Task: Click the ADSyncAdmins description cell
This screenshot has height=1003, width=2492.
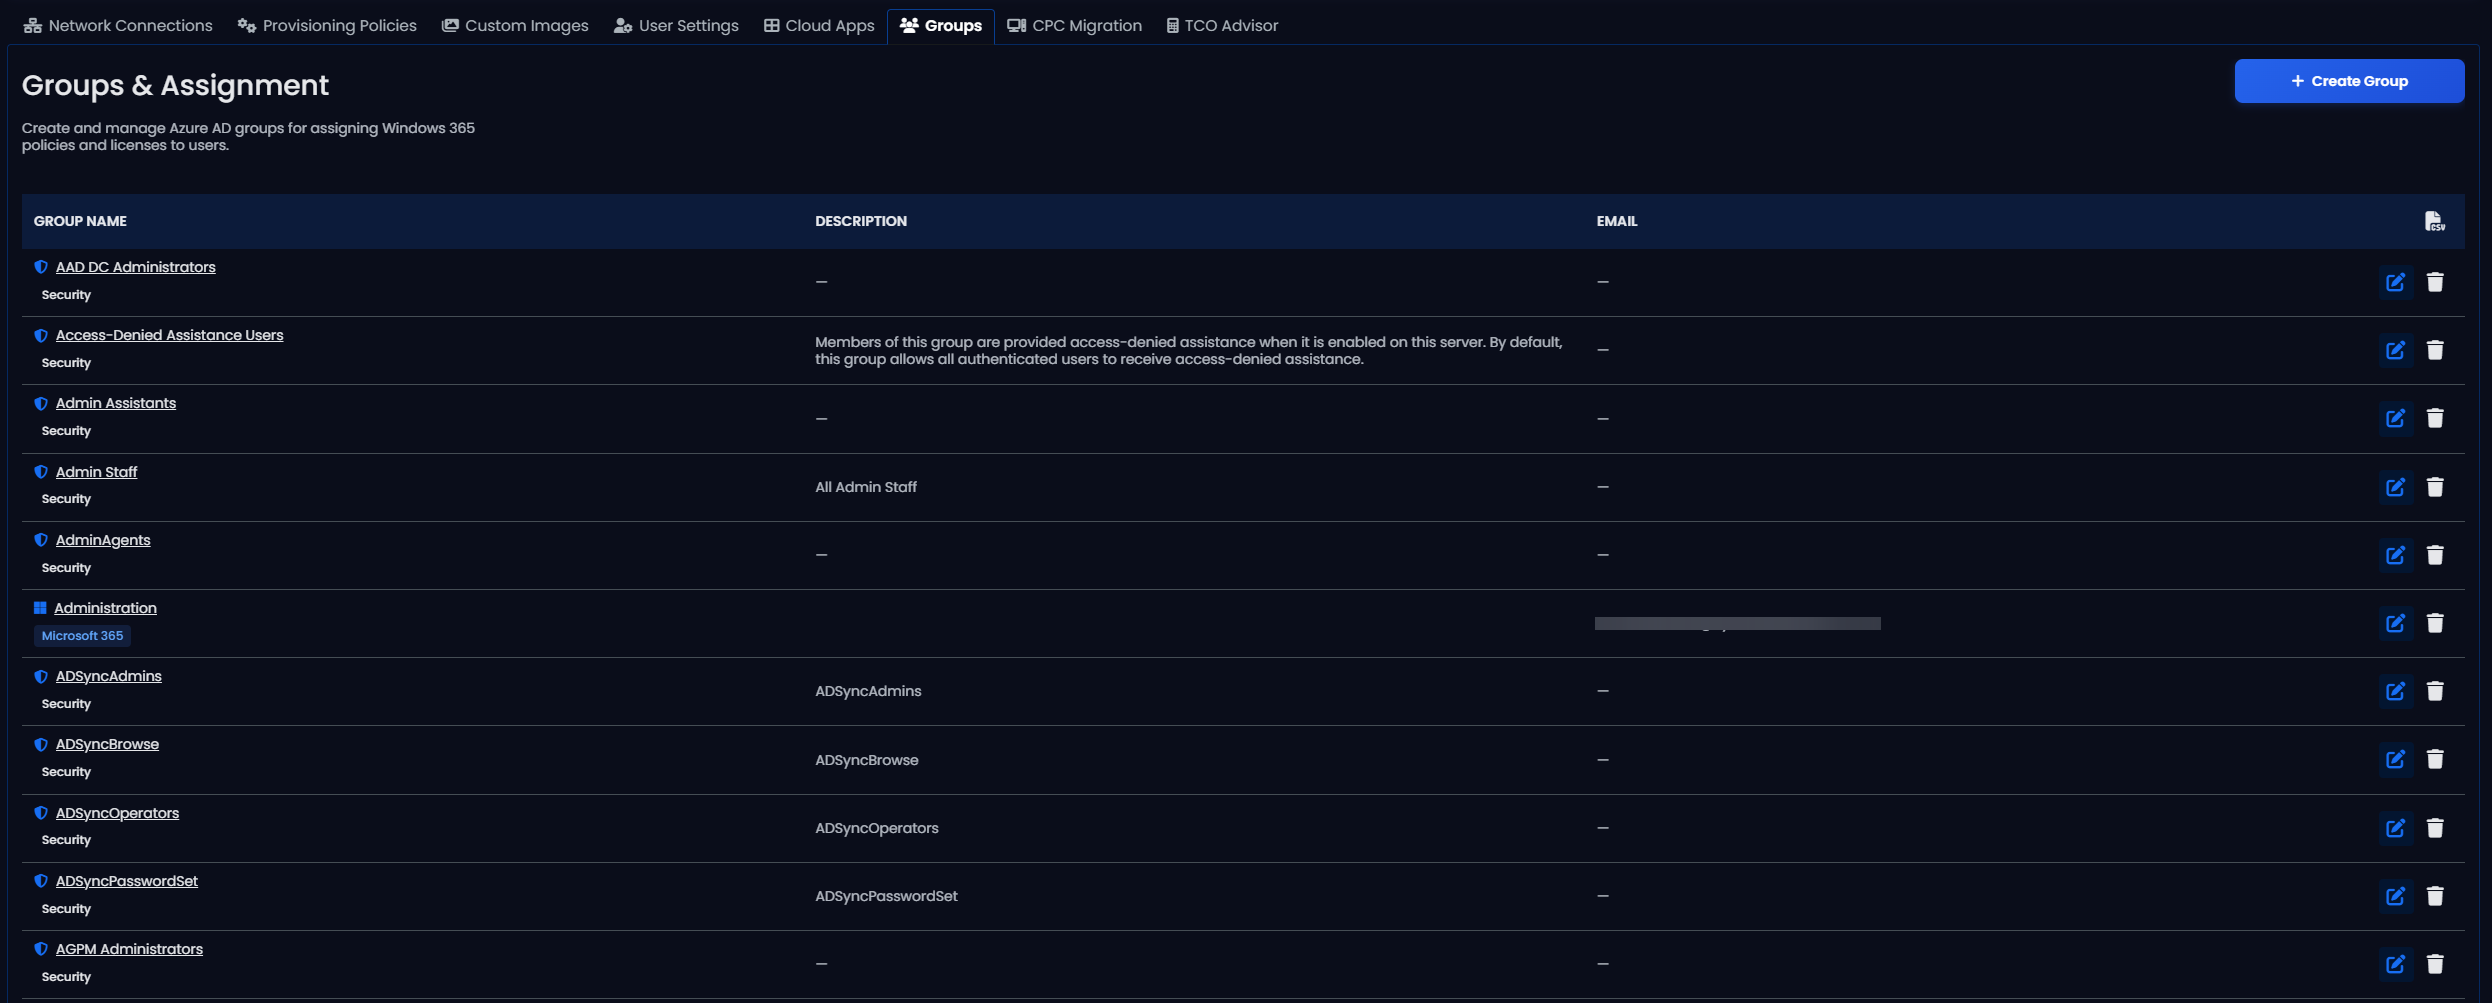Action: pos(868,691)
